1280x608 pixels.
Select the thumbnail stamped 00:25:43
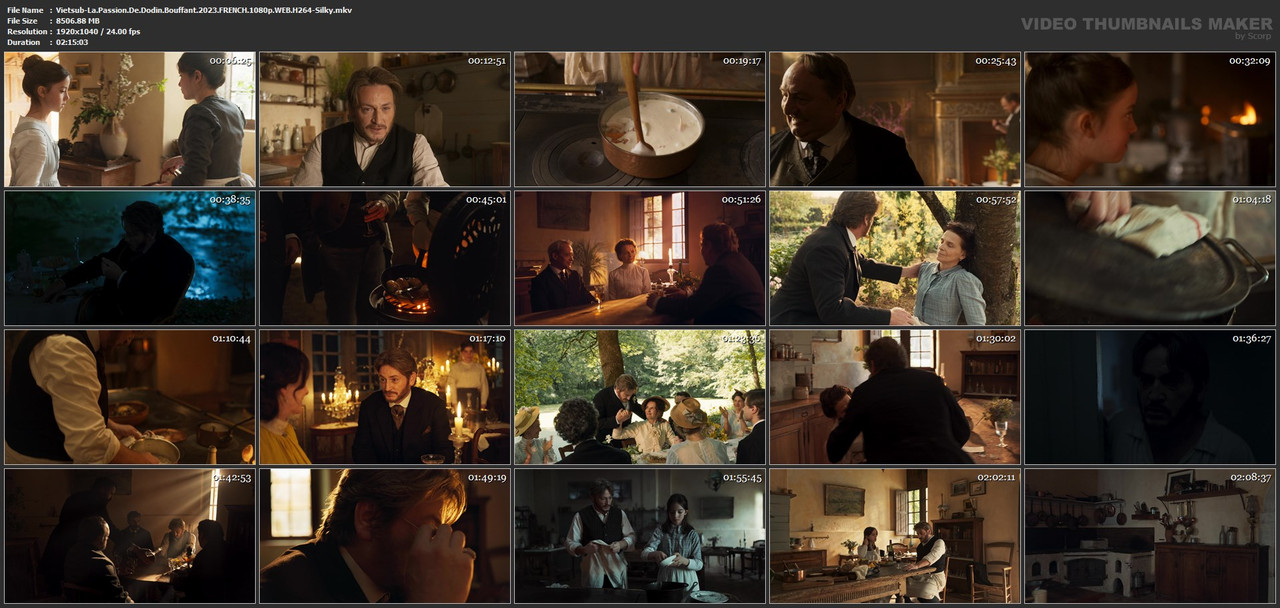pyautogui.click(x=895, y=119)
